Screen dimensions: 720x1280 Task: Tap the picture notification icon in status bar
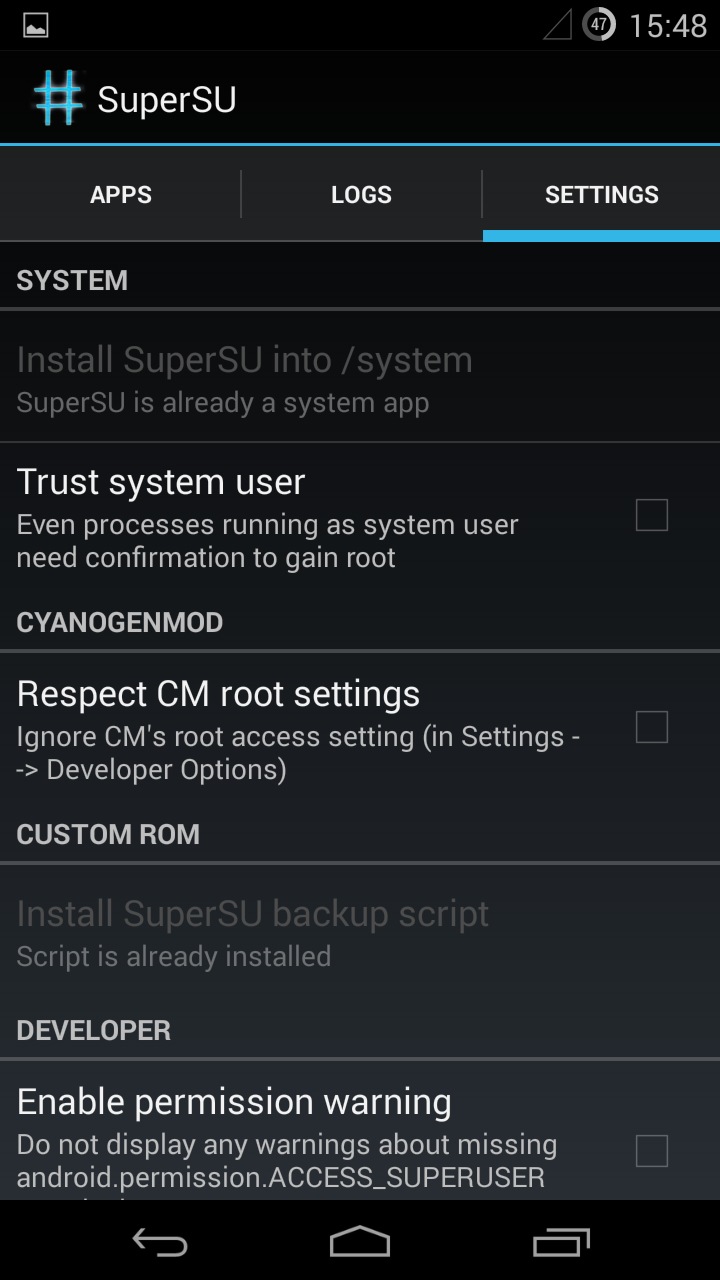click(x=36, y=26)
